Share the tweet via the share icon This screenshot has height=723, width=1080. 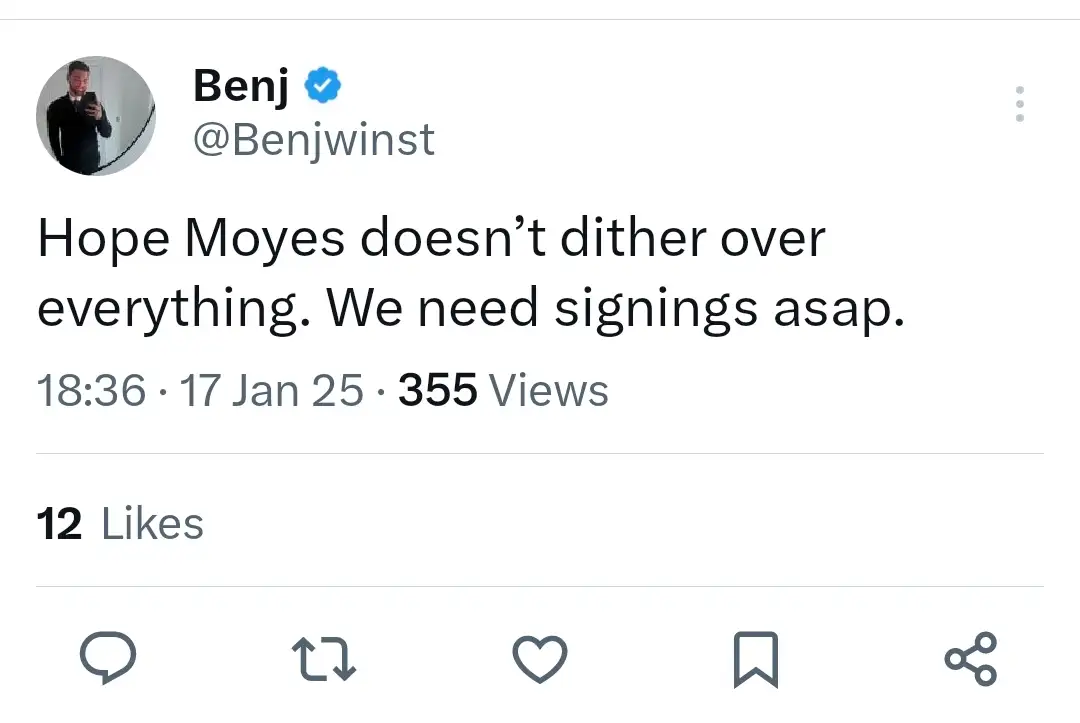click(x=971, y=659)
